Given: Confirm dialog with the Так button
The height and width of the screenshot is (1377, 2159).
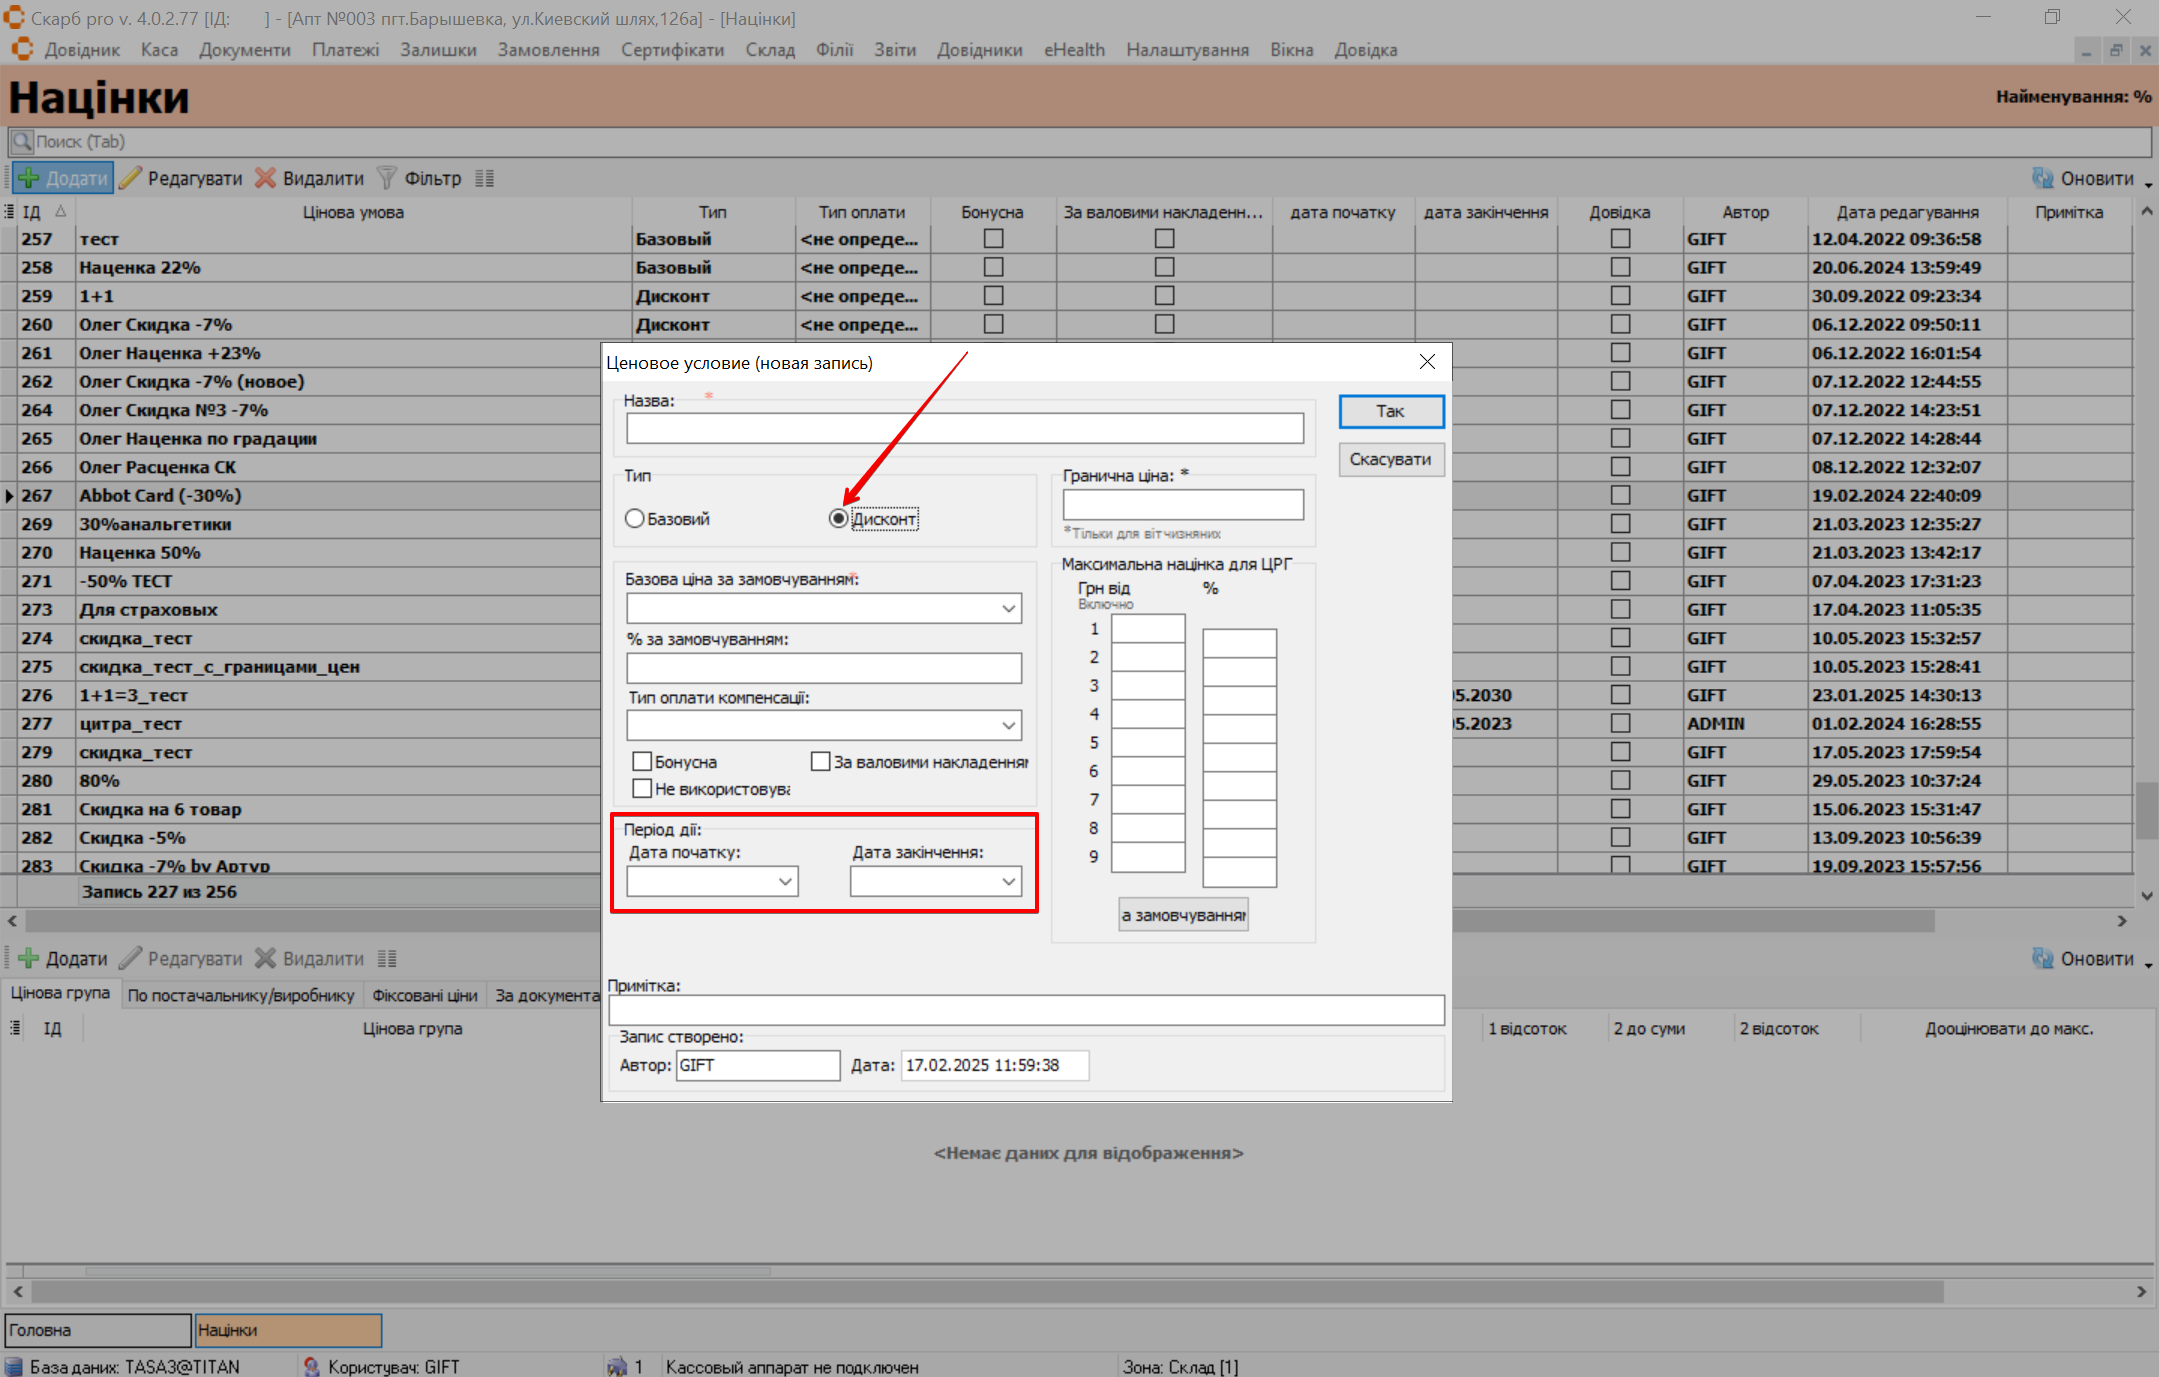Looking at the screenshot, I should coord(1390,411).
